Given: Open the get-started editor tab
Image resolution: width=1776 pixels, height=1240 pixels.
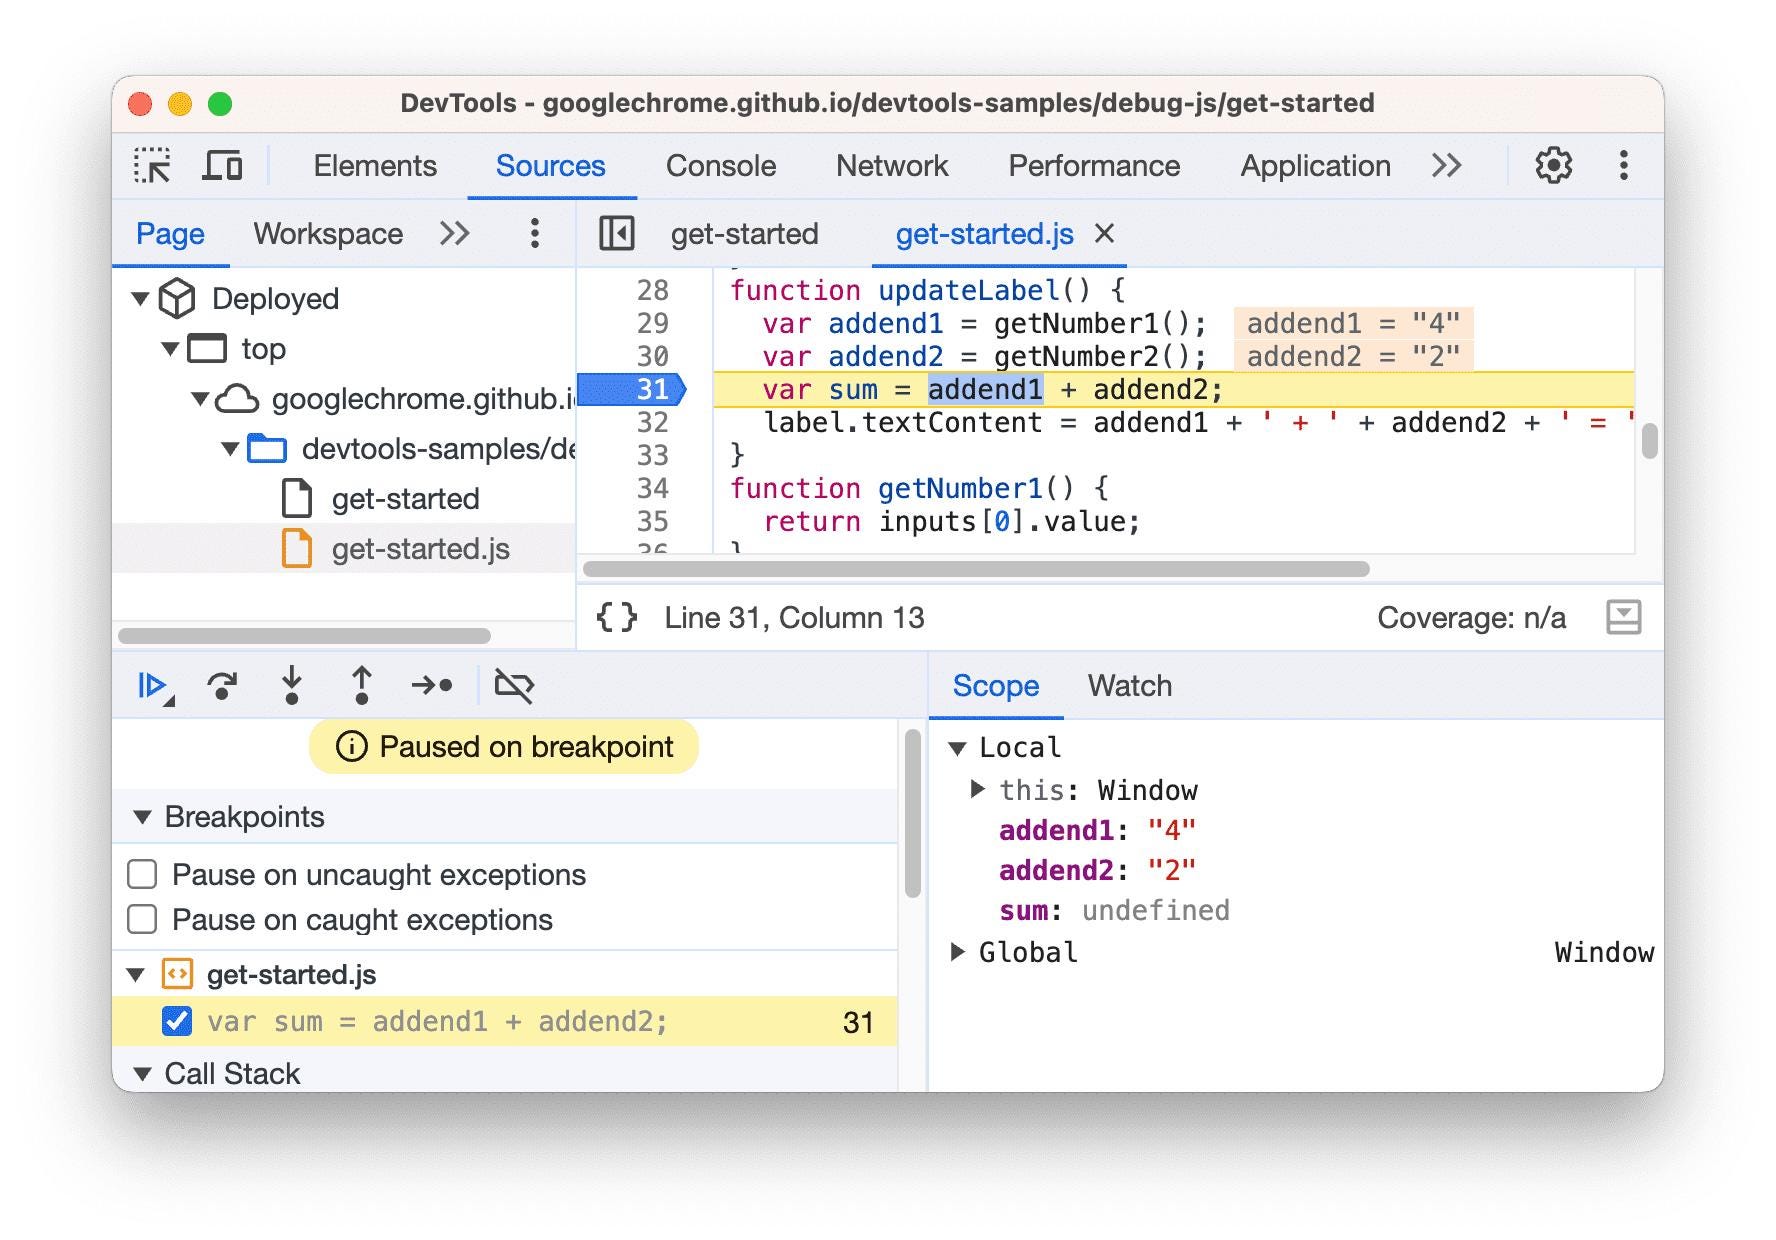Looking at the screenshot, I should coord(745,234).
